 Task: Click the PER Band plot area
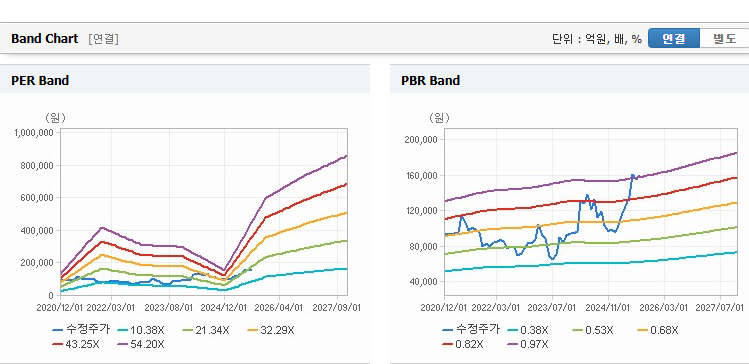click(204, 212)
